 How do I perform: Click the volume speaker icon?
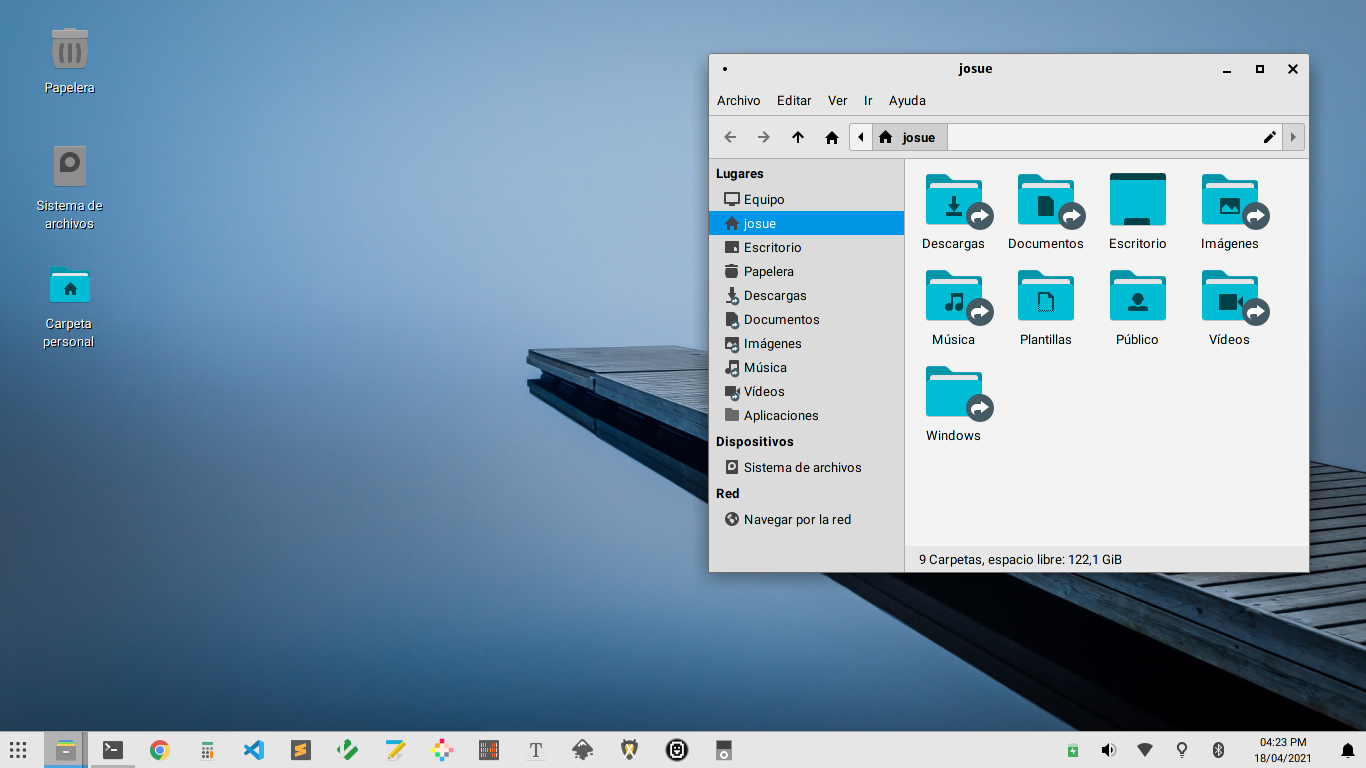1108,750
